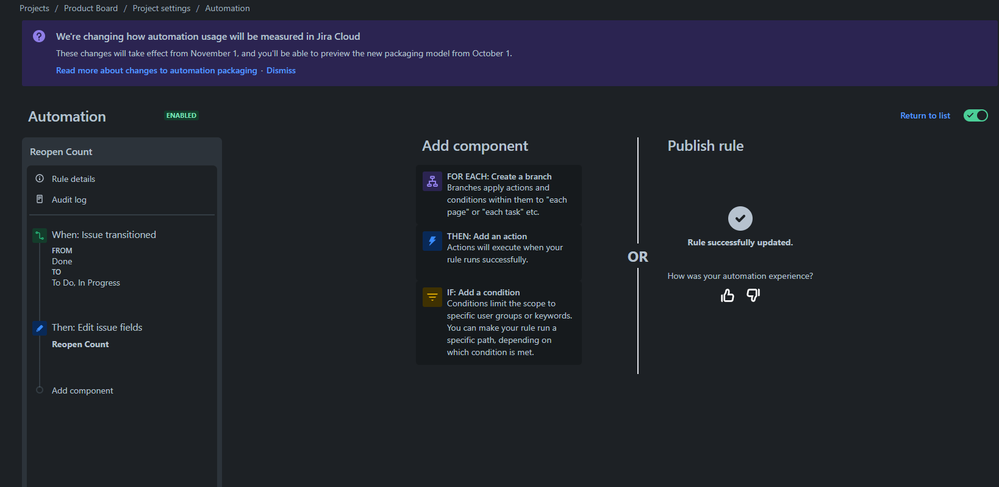The height and width of the screenshot is (487, 999).
Task: Click the Reopen Count rule title
Action: tap(61, 152)
